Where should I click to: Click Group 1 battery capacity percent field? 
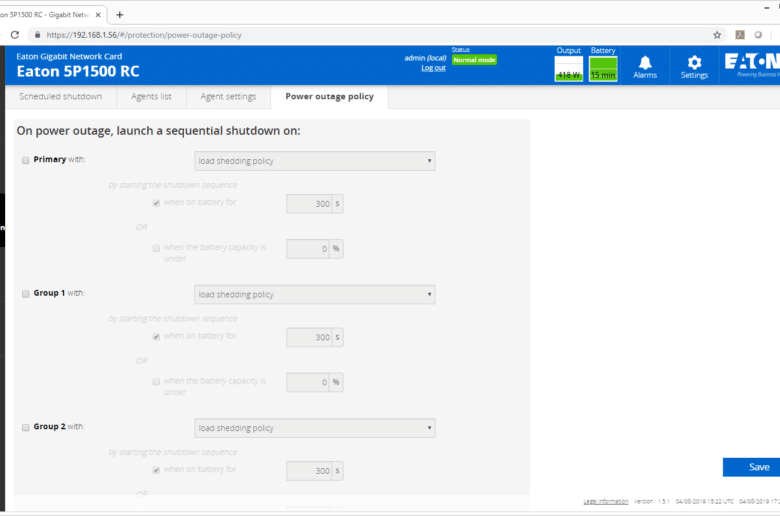click(307, 382)
